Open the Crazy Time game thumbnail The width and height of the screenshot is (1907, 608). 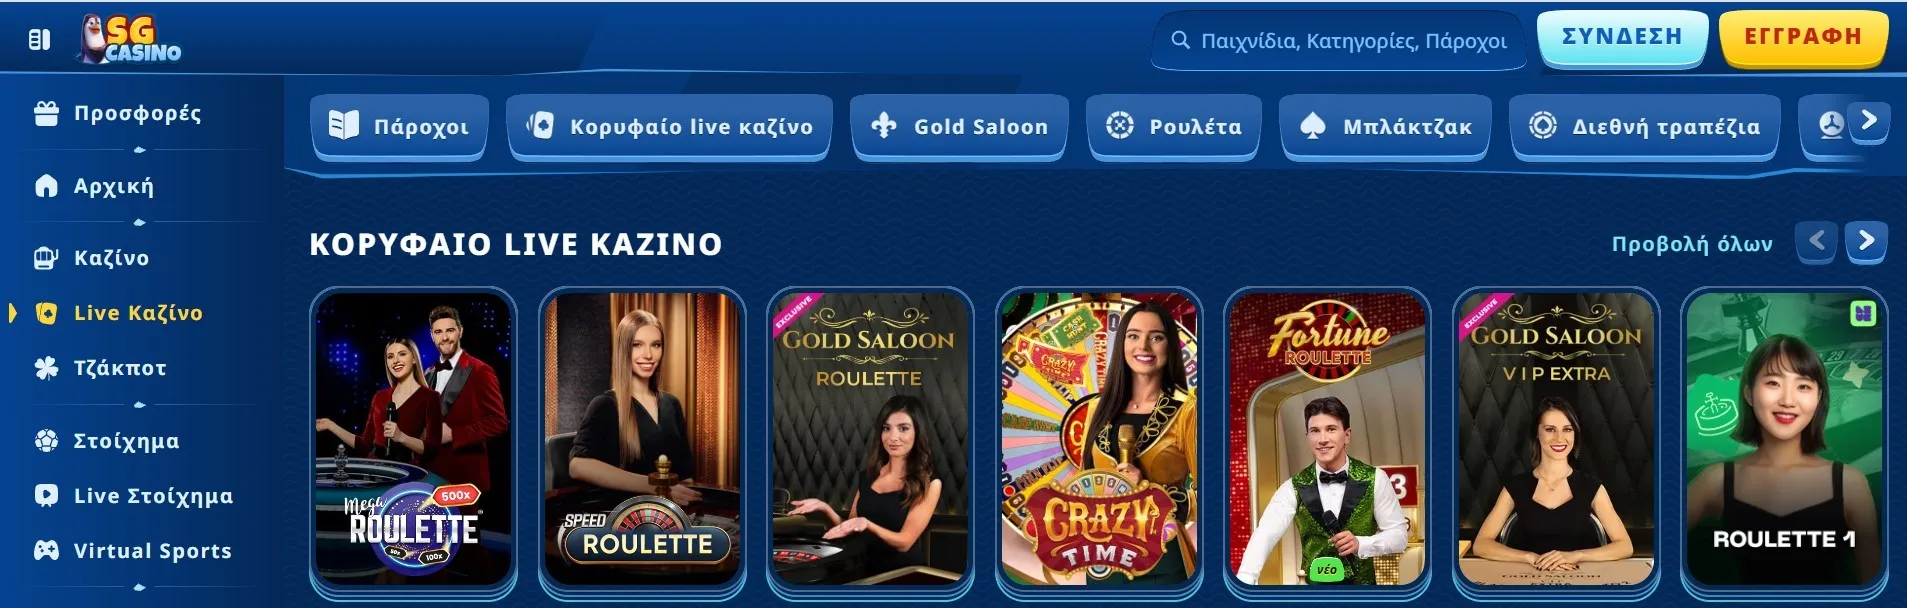pos(1099,438)
